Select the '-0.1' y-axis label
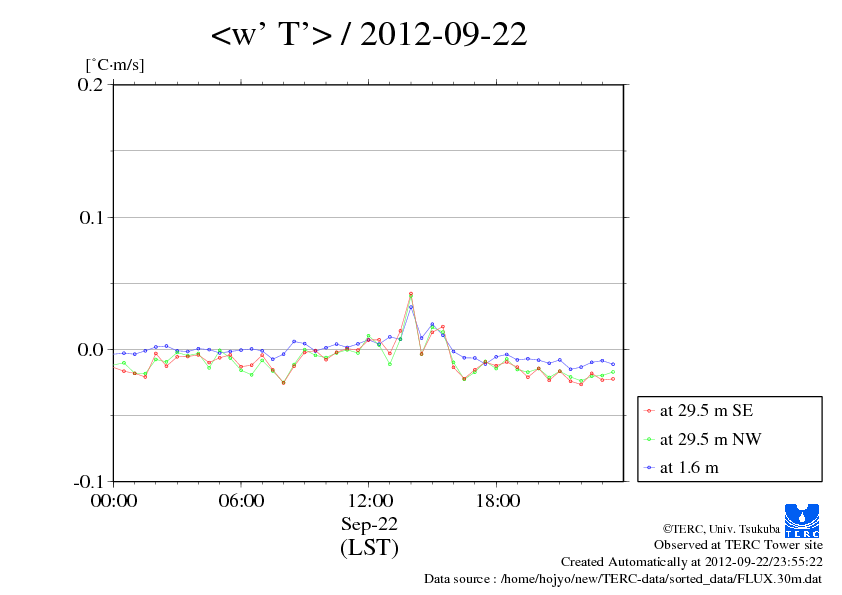This screenshot has width=842, height=595. [x=88, y=481]
